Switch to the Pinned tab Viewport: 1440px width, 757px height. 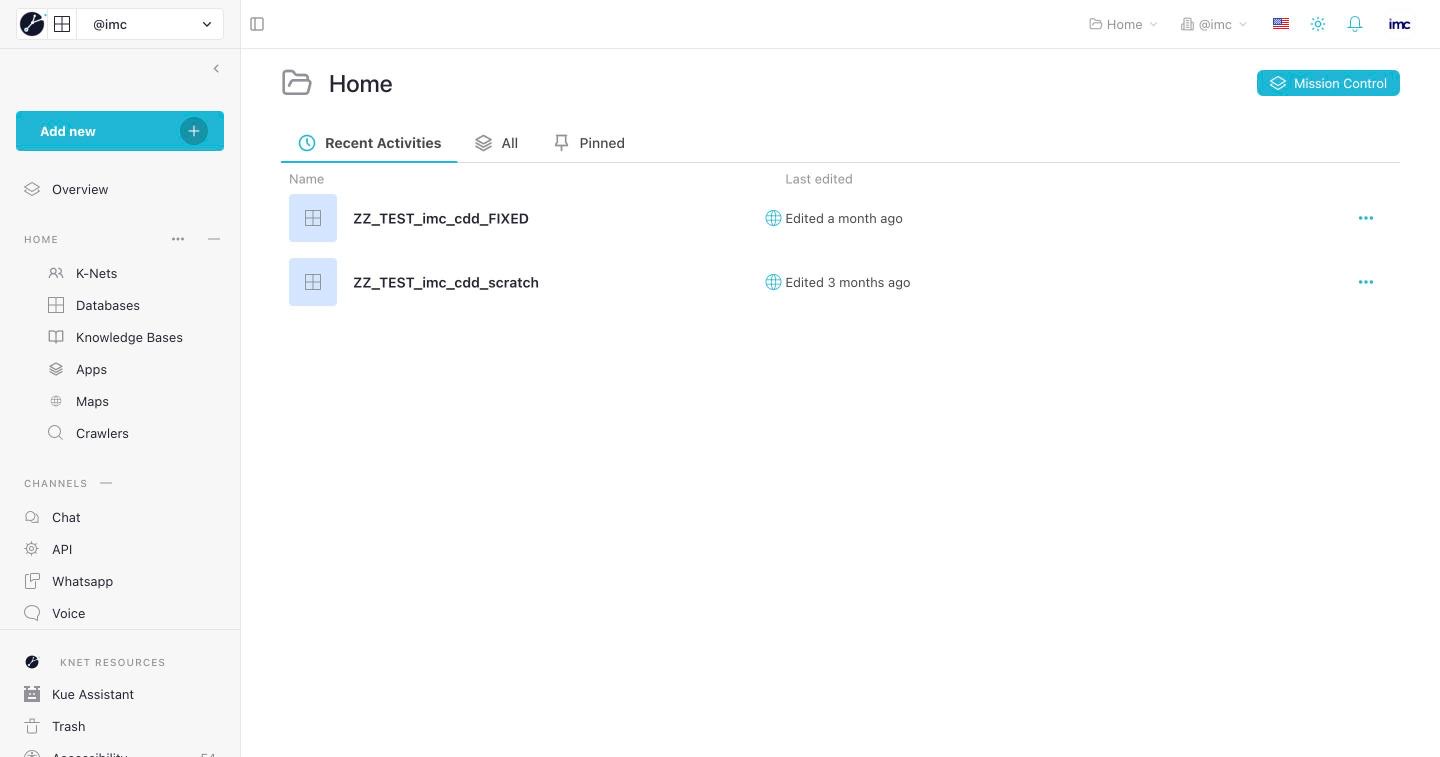click(589, 143)
